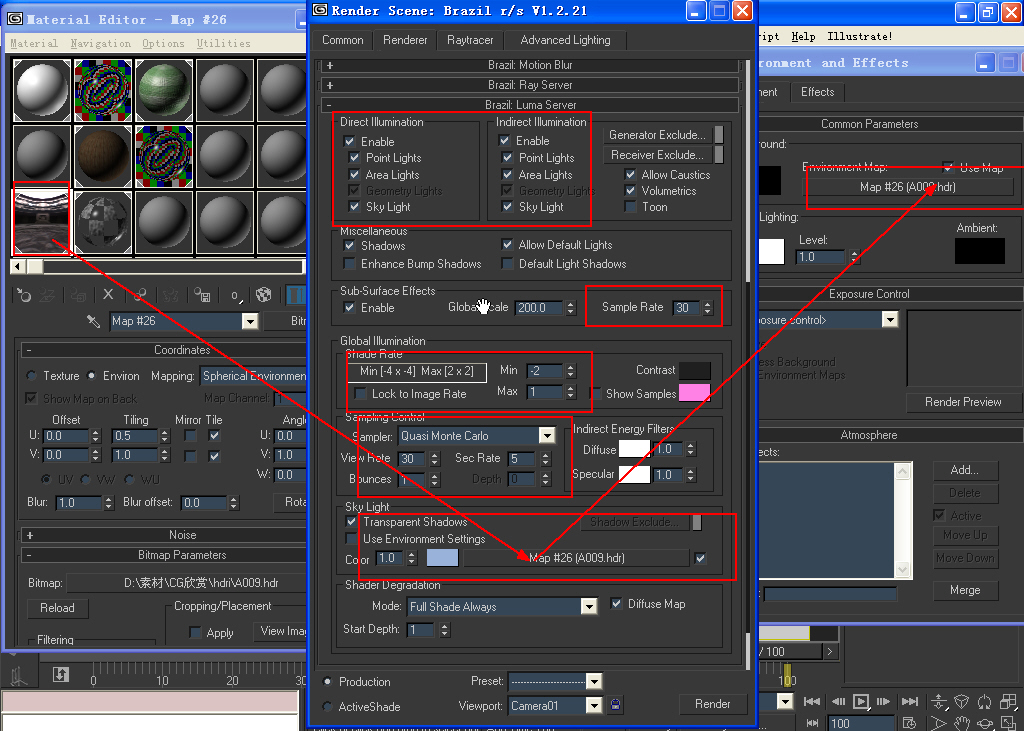The width and height of the screenshot is (1024, 731).
Task: Open the Navigation menu in Material Editor
Action: [101, 43]
